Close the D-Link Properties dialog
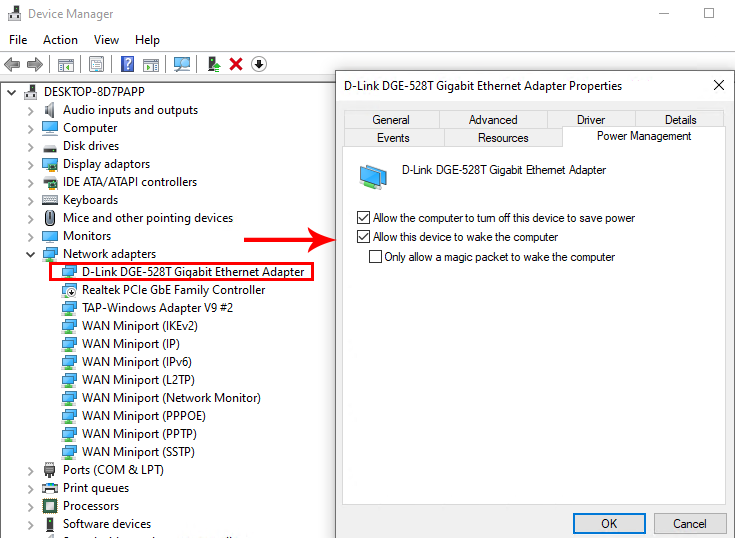 [719, 85]
